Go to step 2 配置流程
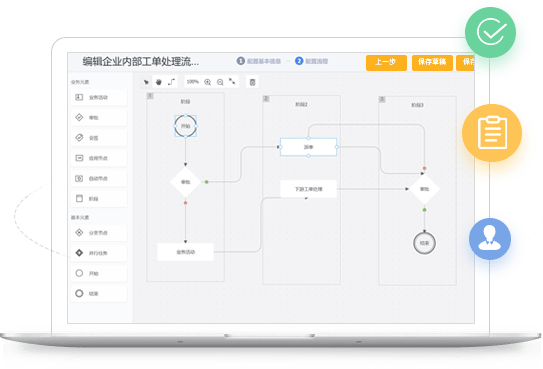This screenshot has height=369, width=543. coord(311,61)
